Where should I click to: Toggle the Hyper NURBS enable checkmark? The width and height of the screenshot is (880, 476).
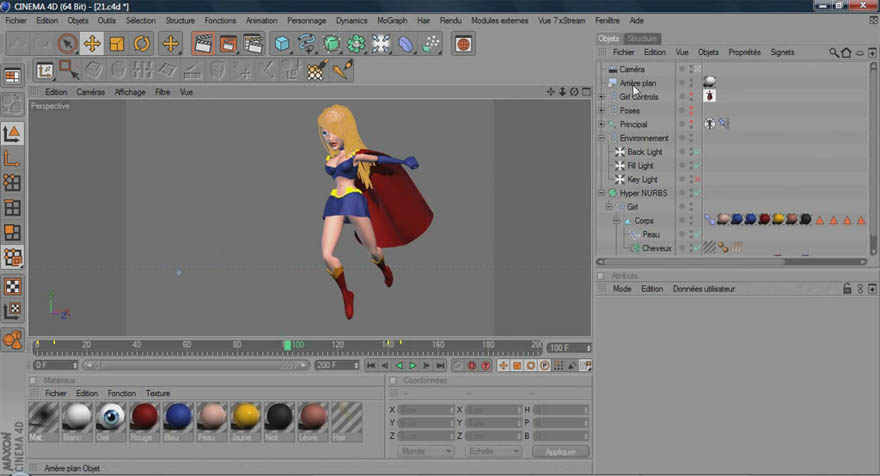698,193
